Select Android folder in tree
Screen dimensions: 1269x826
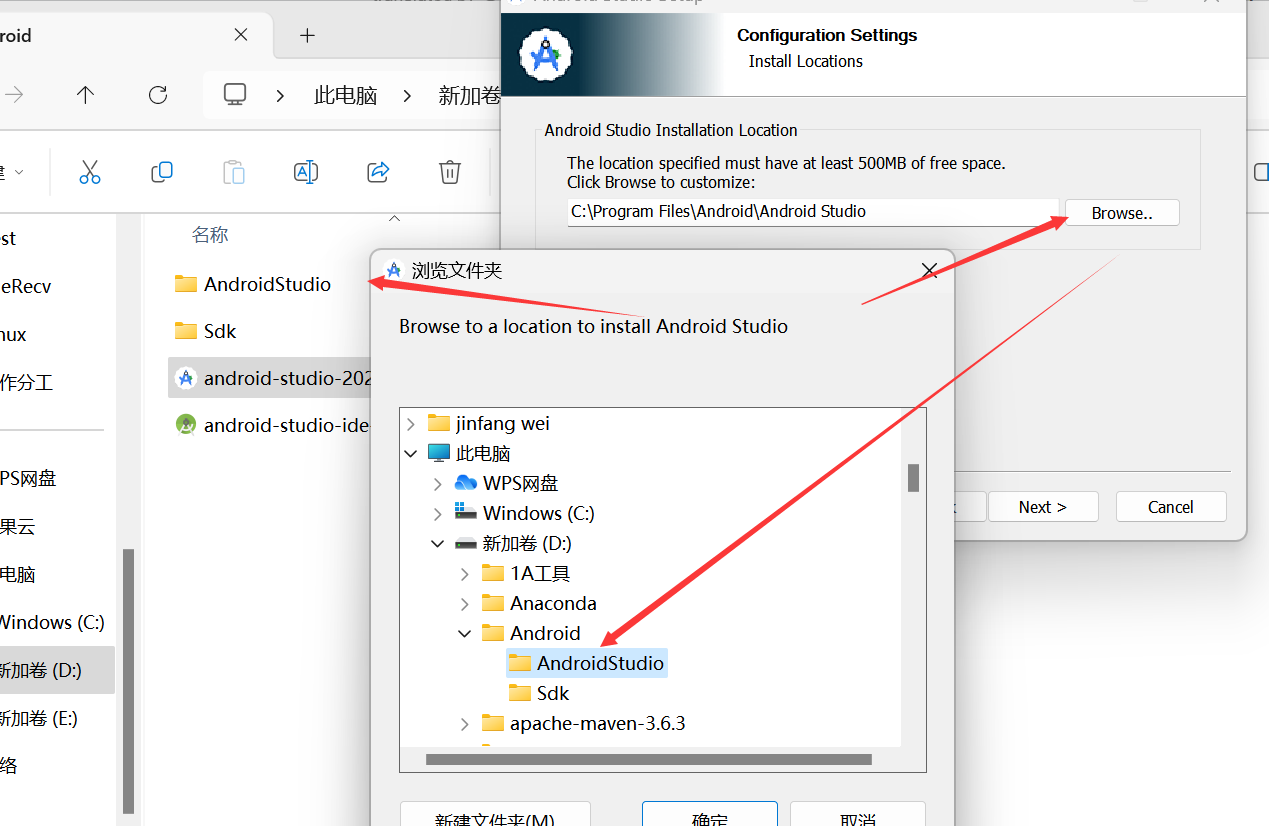(x=531, y=633)
